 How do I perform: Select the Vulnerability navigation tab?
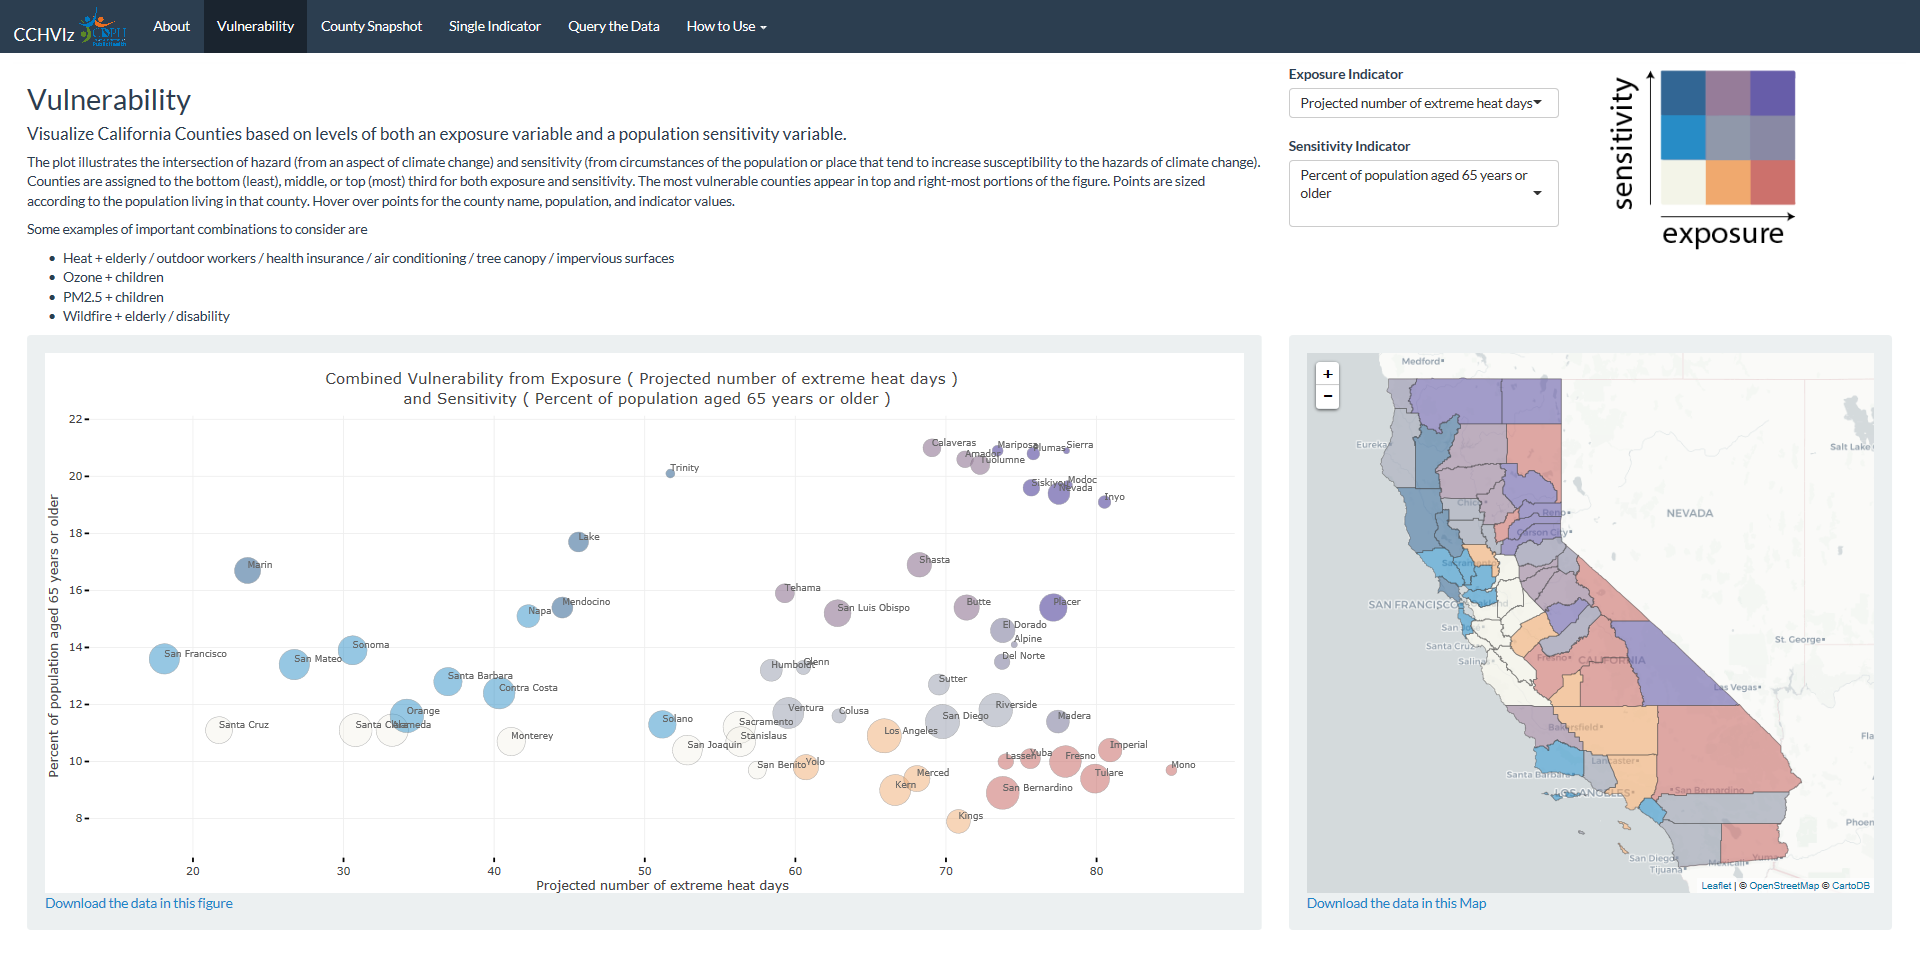254,26
